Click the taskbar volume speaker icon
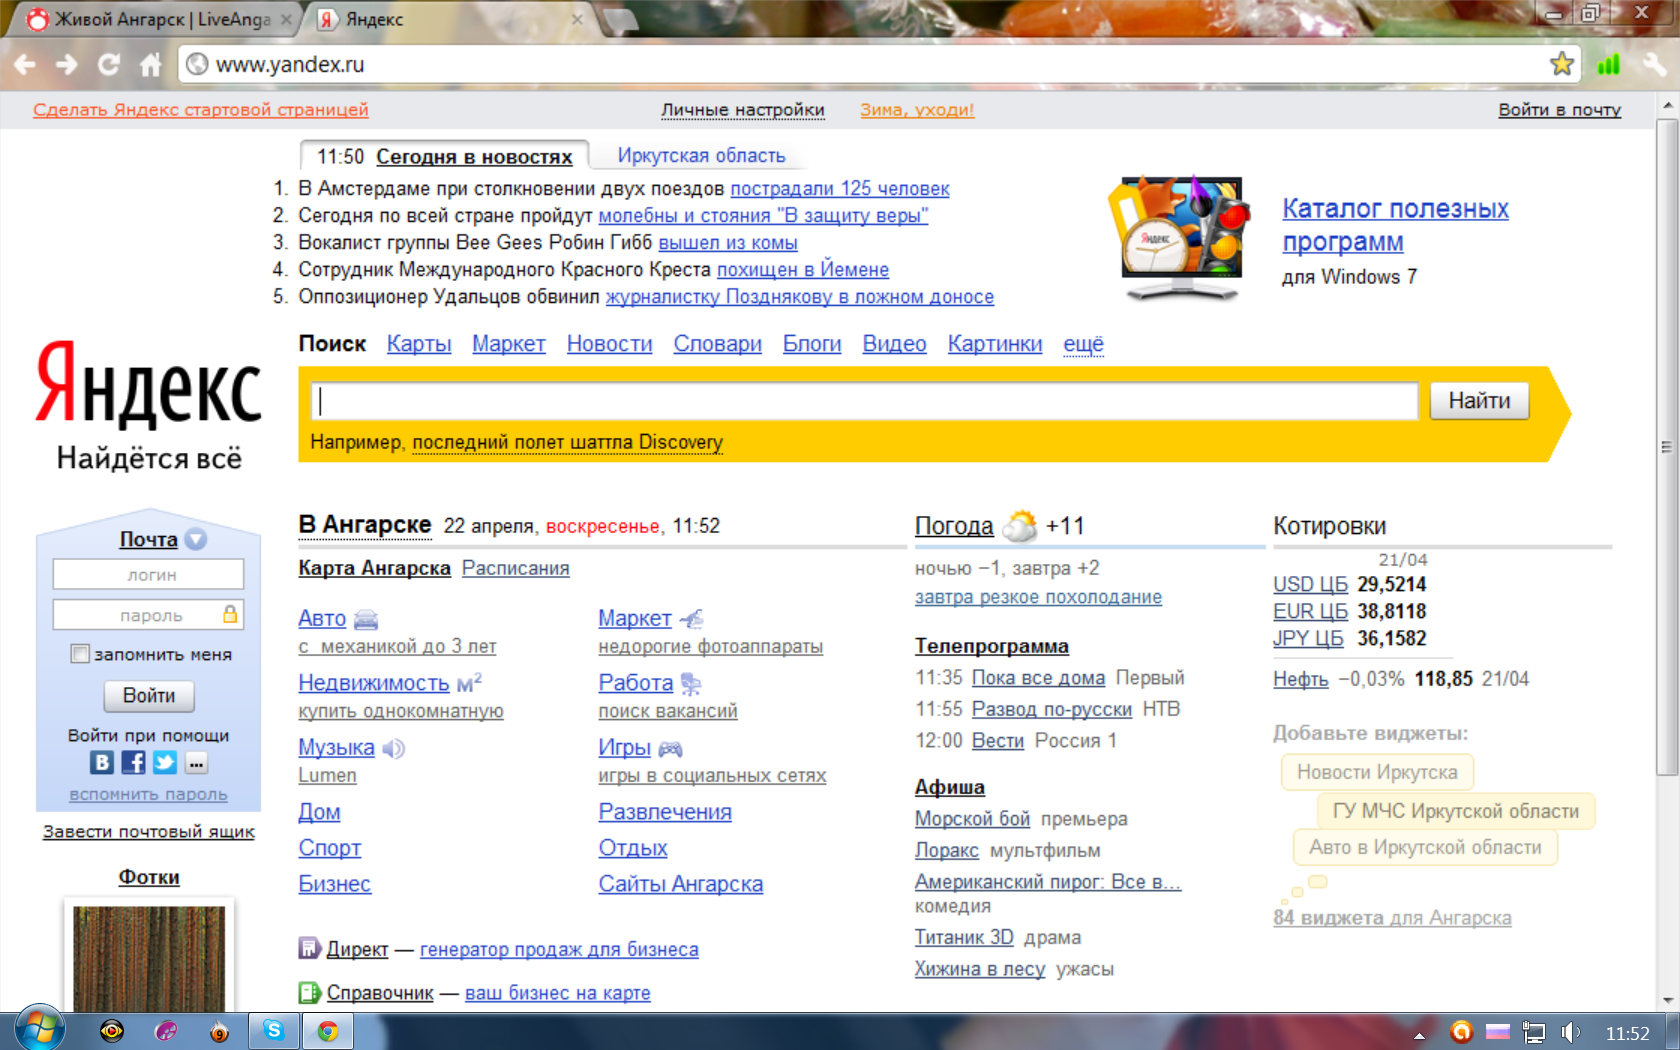Screen dimensions: 1680x1050 click(x=1571, y=1032)
